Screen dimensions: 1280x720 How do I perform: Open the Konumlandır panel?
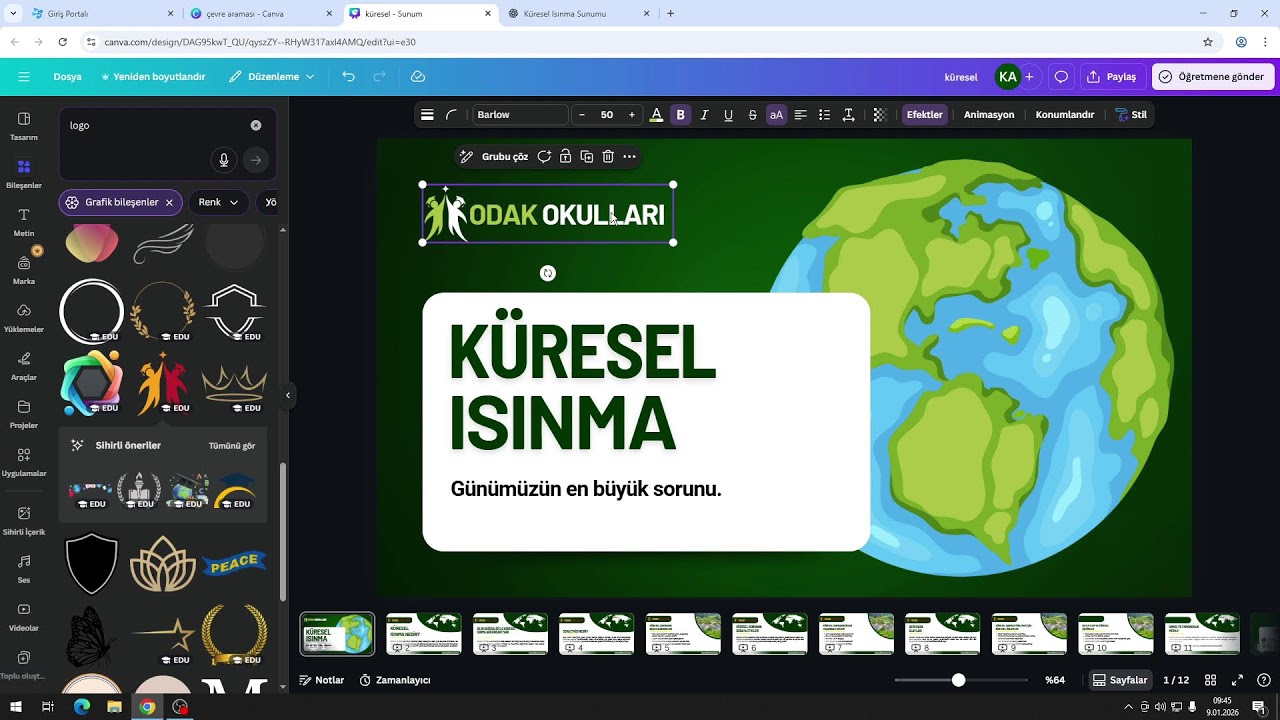click(x=1065, y=115)
